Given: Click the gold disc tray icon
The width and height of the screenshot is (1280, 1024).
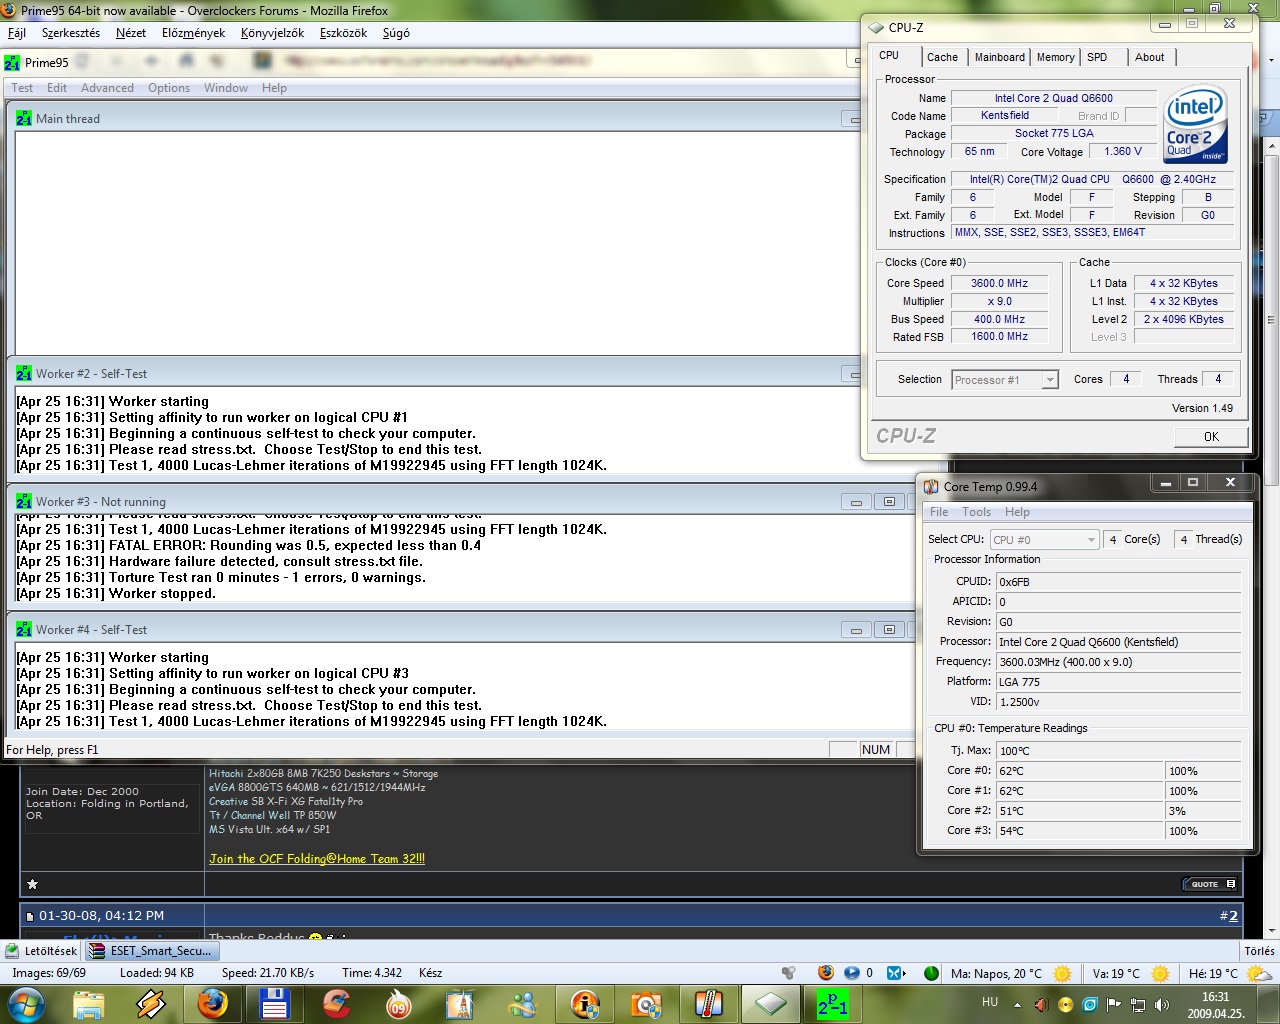Looking at the screenshot, I should pyautogui.click(x=1066, y=1005).
